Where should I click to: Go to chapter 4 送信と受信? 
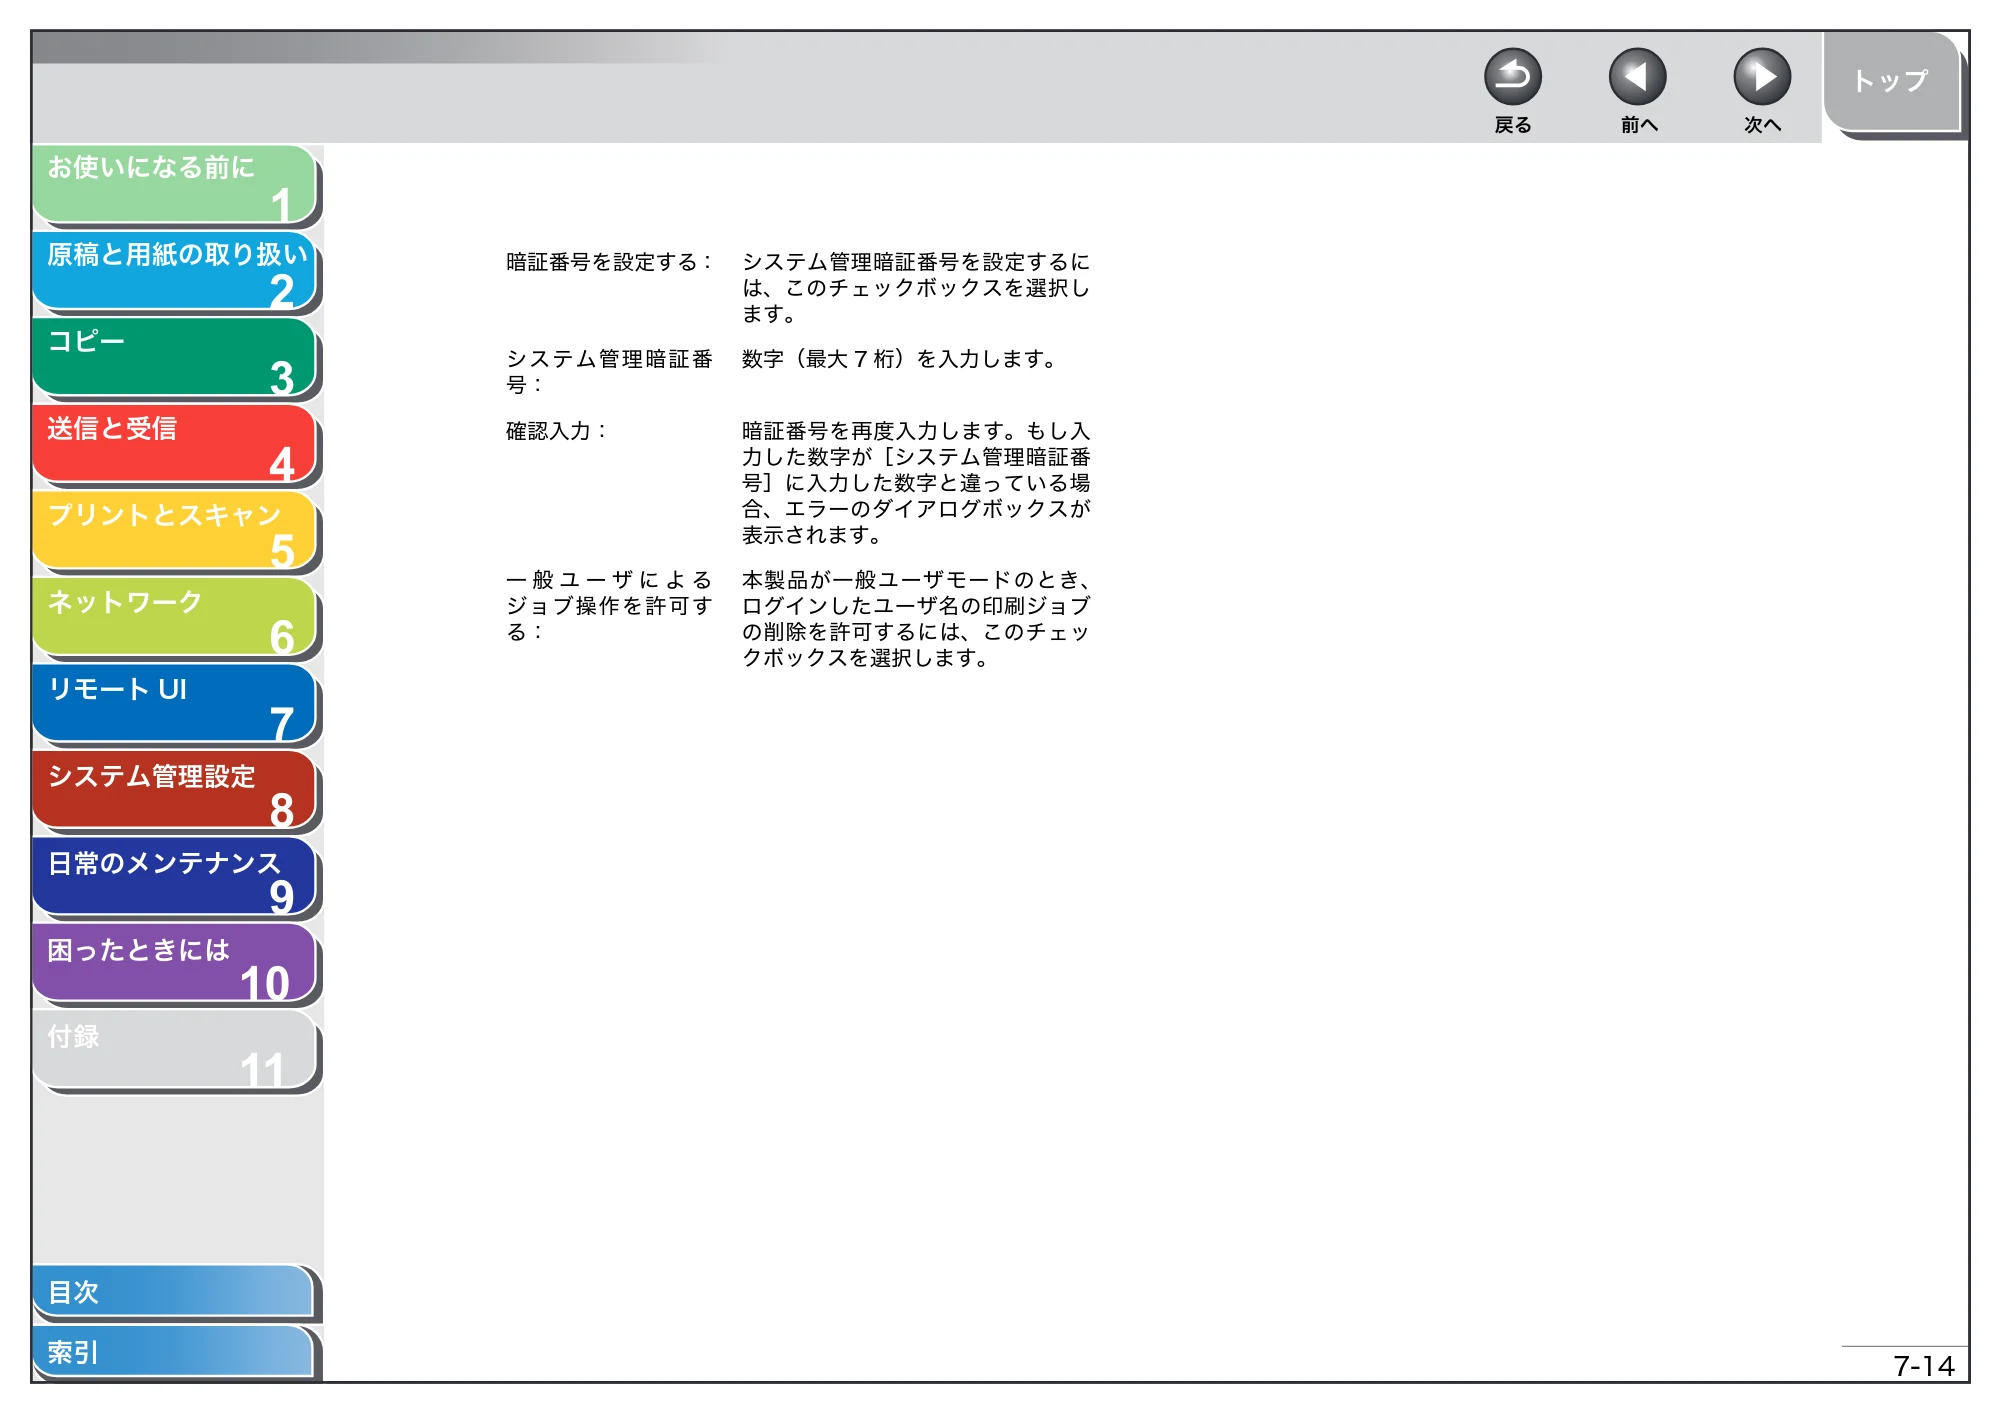[175, 444]
